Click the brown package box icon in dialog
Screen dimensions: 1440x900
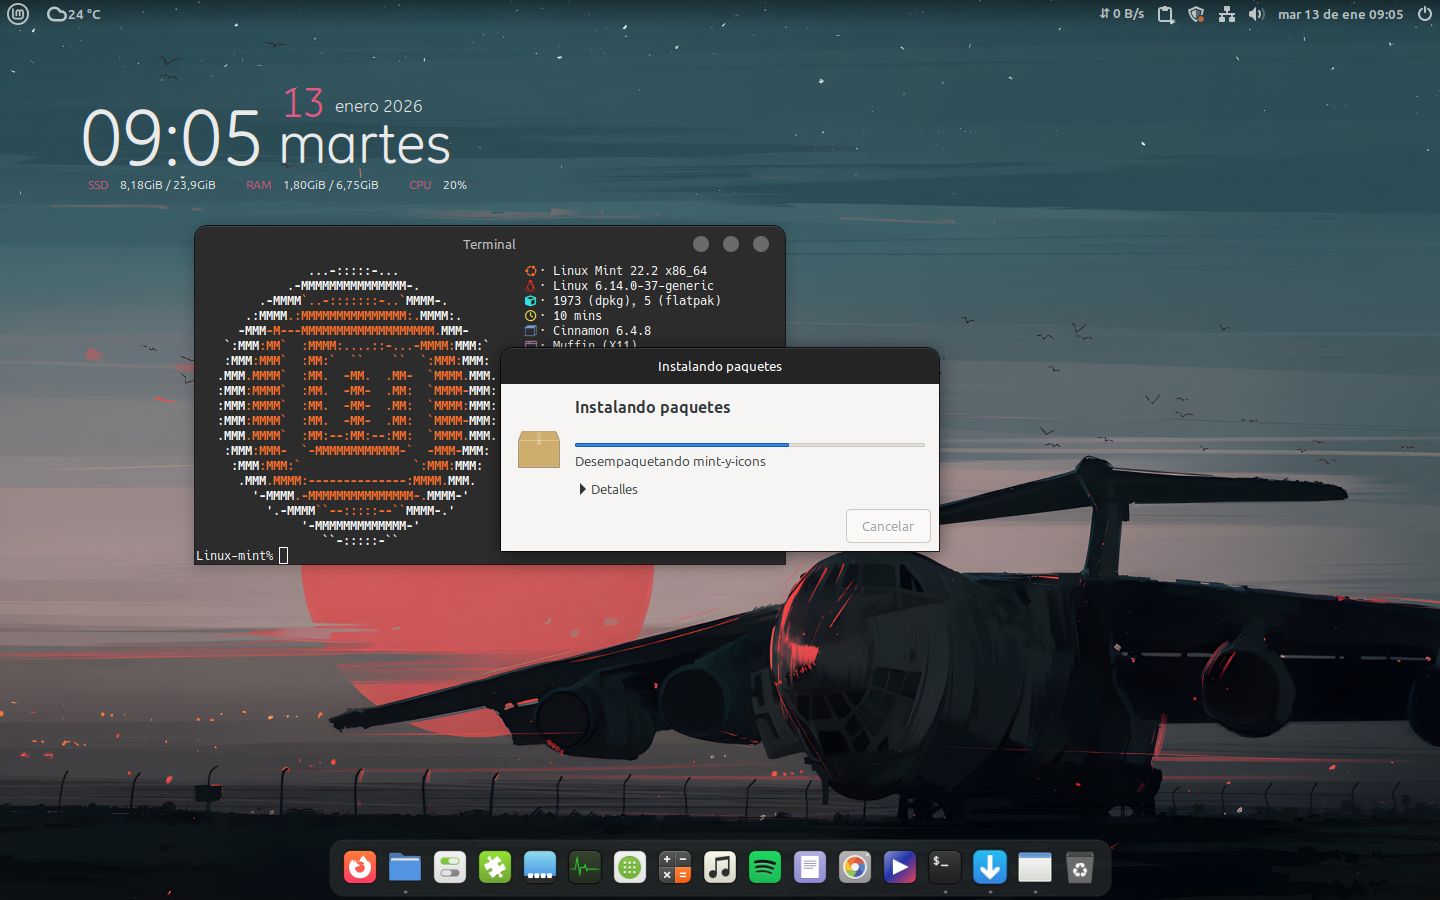pyautogui.click(x=539, y=449)
